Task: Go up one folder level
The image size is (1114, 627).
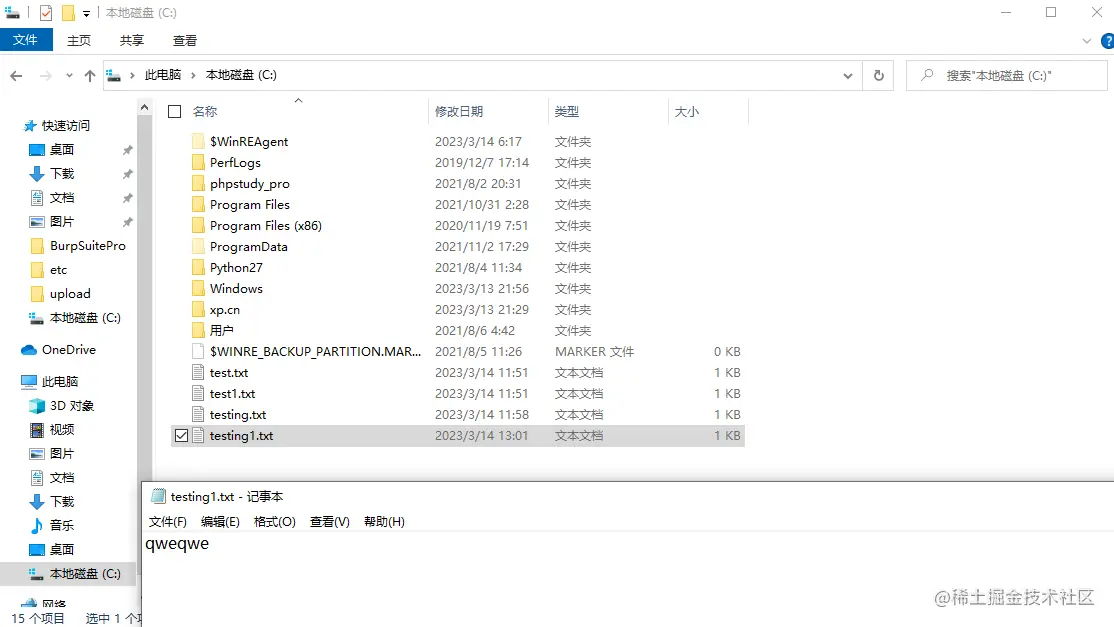Action: point(90,75)
